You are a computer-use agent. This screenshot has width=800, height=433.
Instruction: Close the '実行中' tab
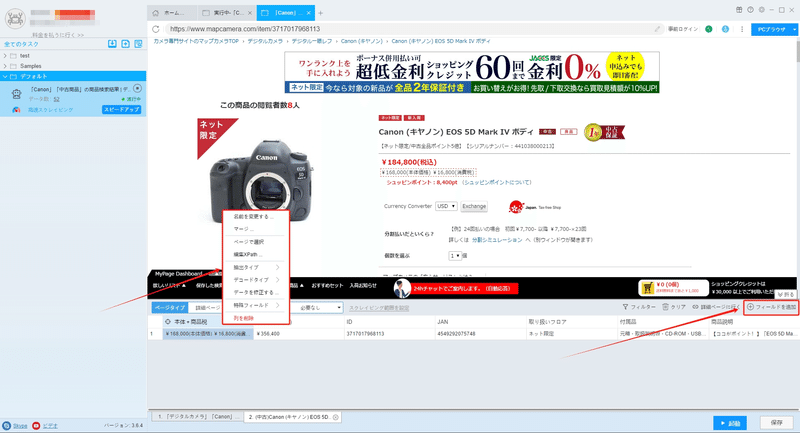click(249, 13)
